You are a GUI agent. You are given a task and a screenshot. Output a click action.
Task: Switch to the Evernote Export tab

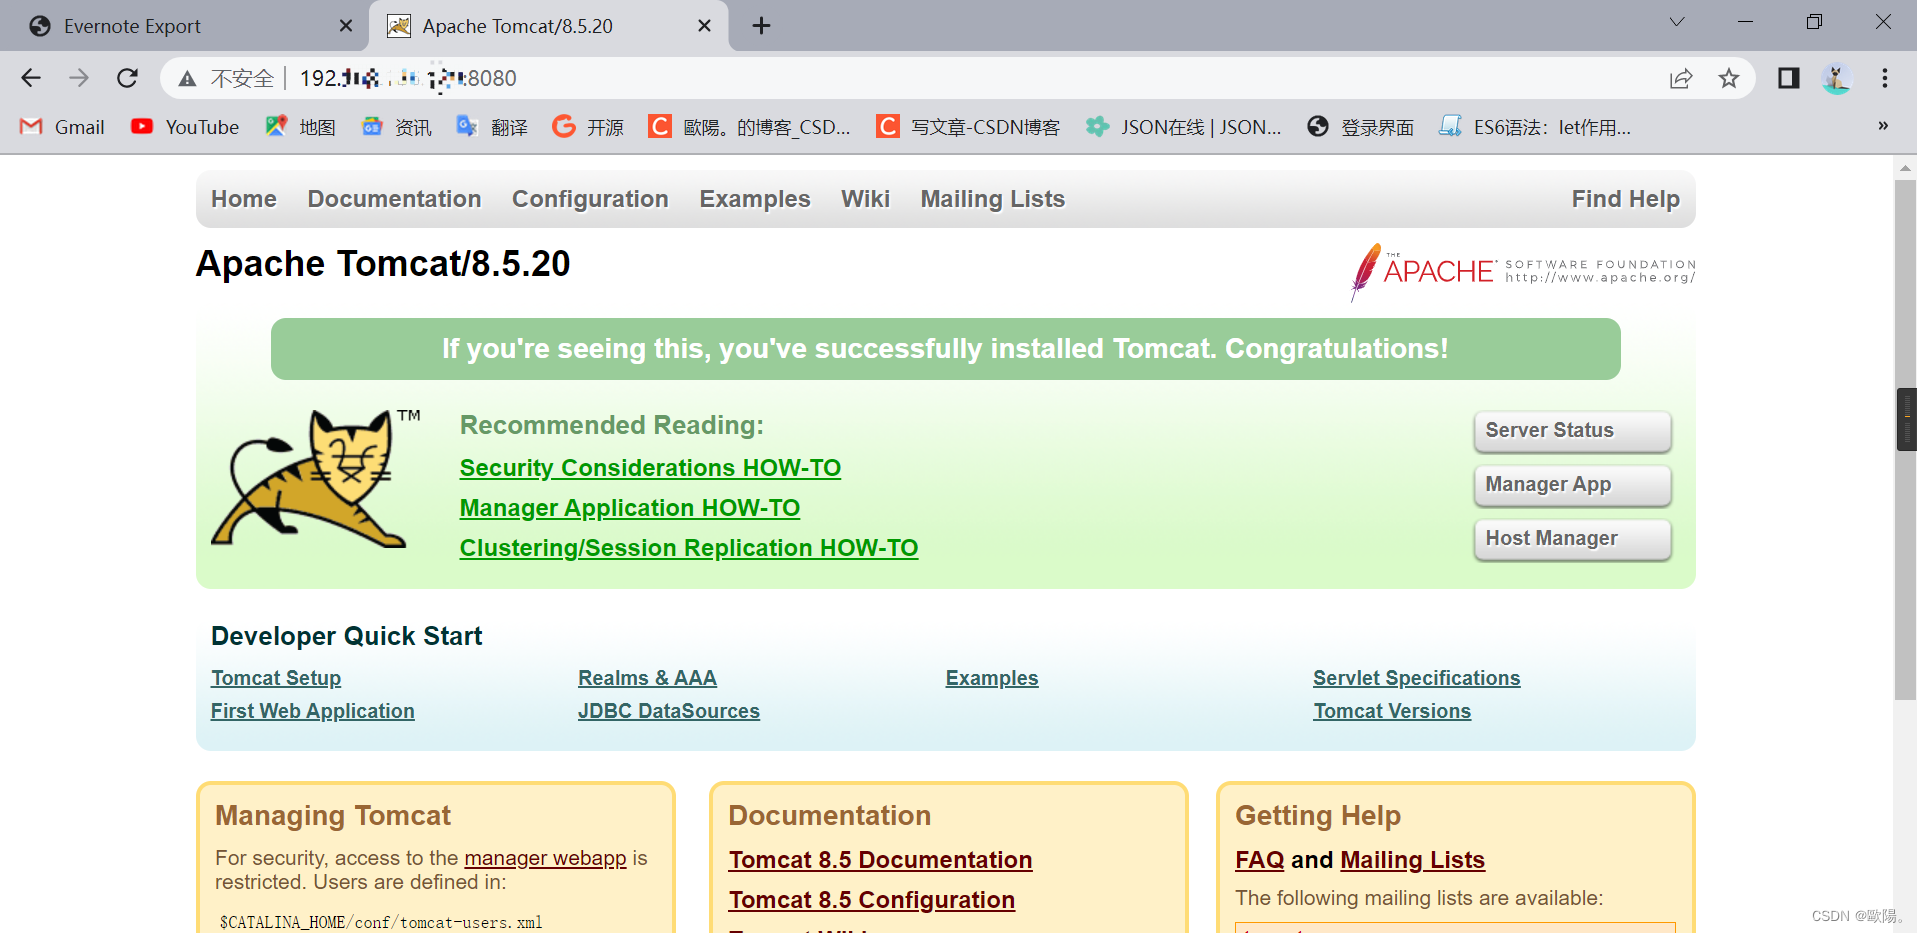point(182,26)
